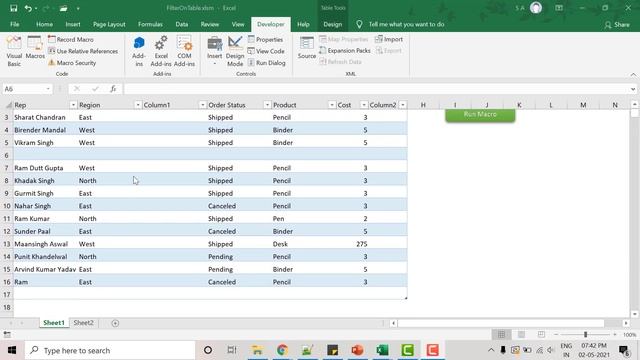Open Chrome from the taskbar
The image size is (640, 360).
coord(282,350)
